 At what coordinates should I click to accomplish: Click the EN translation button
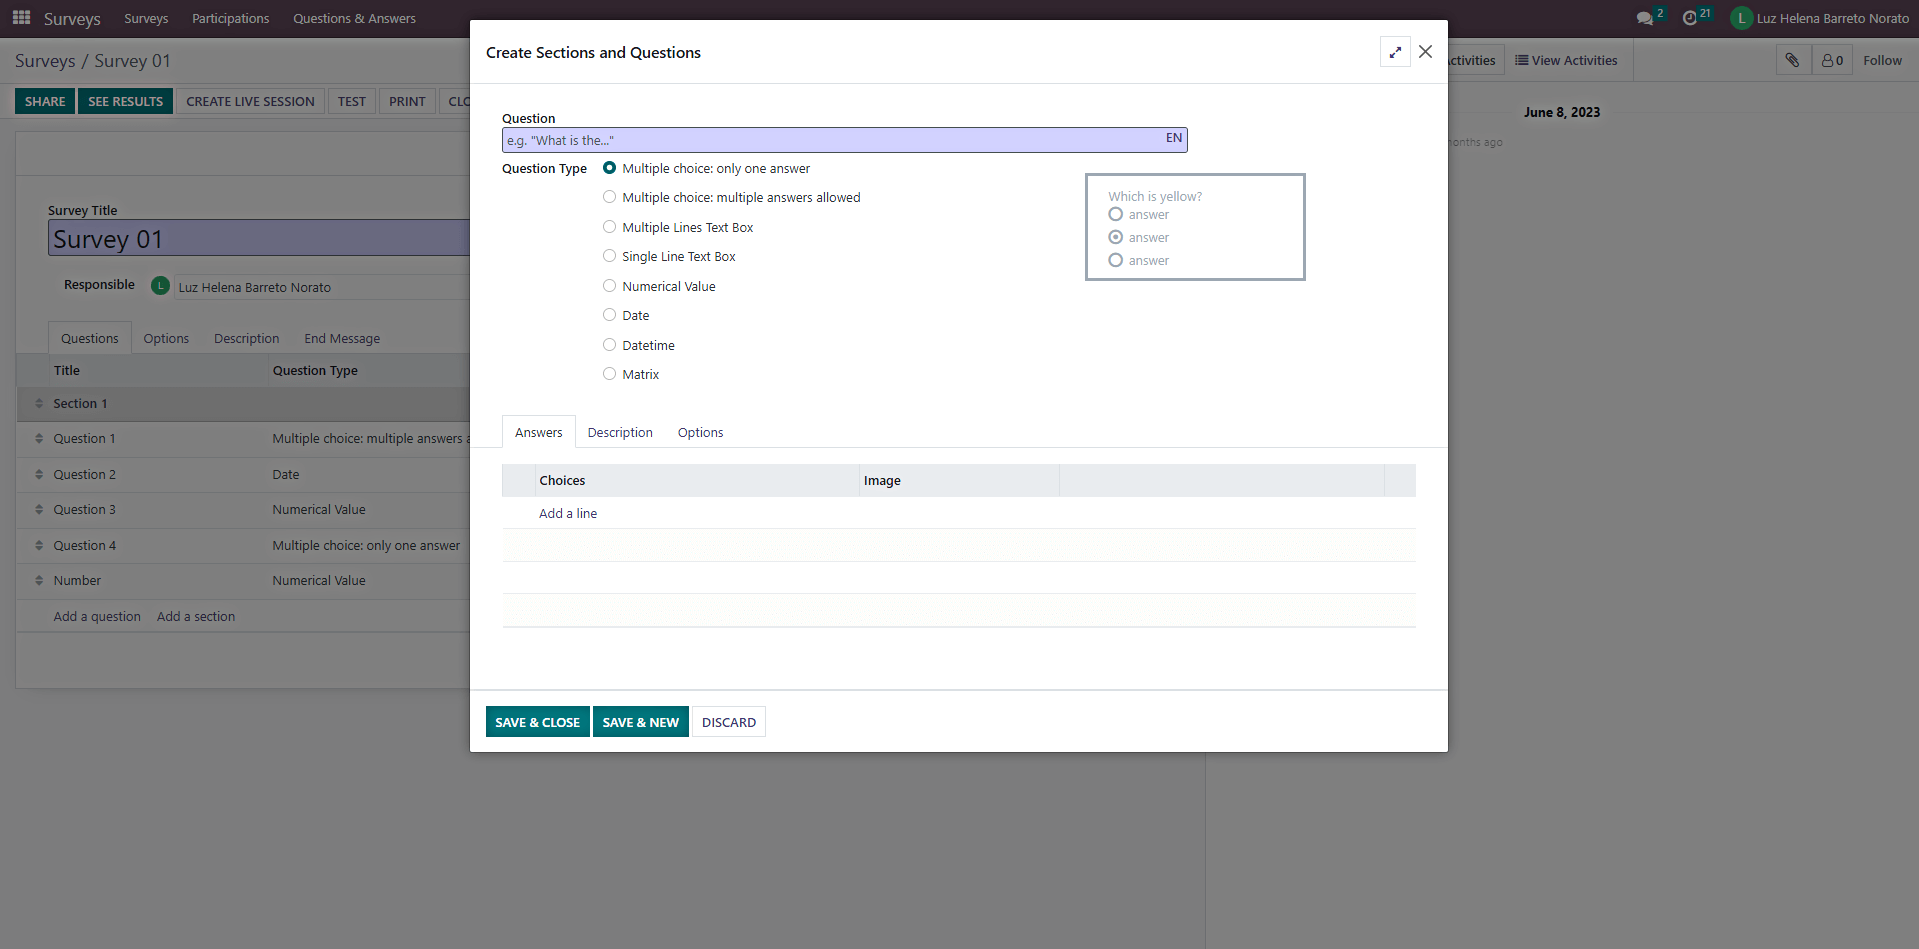1174,138
